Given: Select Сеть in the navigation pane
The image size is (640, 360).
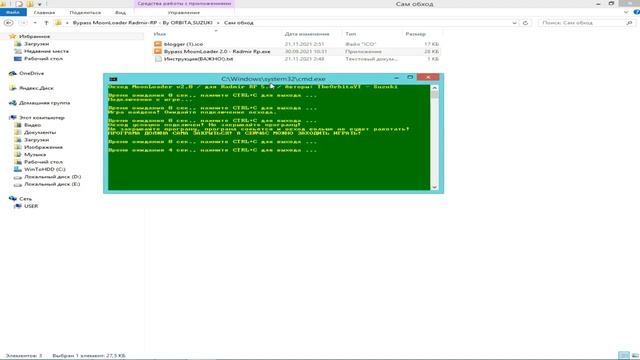Looking at the screenshot, I should coord(25,199).
